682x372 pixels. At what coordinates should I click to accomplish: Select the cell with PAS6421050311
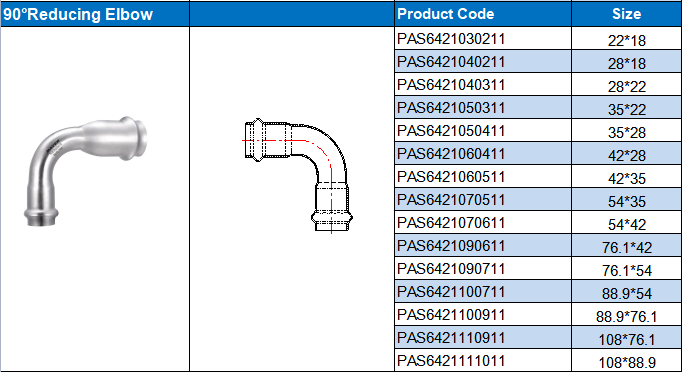point(483,108)
